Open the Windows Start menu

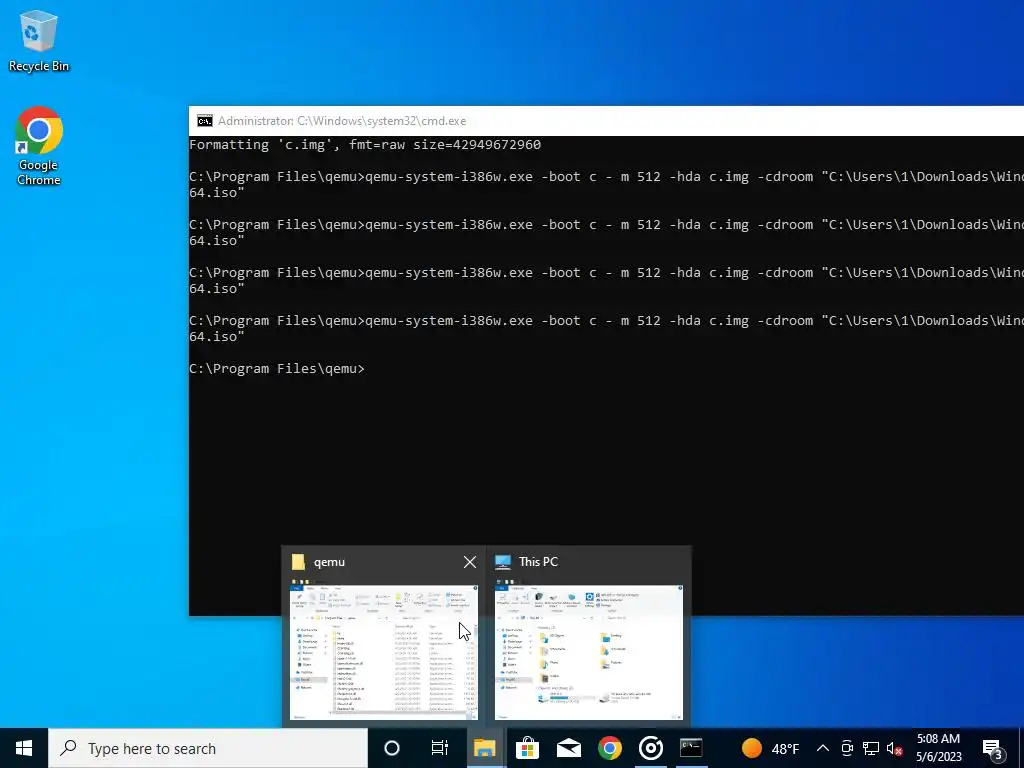24,748
